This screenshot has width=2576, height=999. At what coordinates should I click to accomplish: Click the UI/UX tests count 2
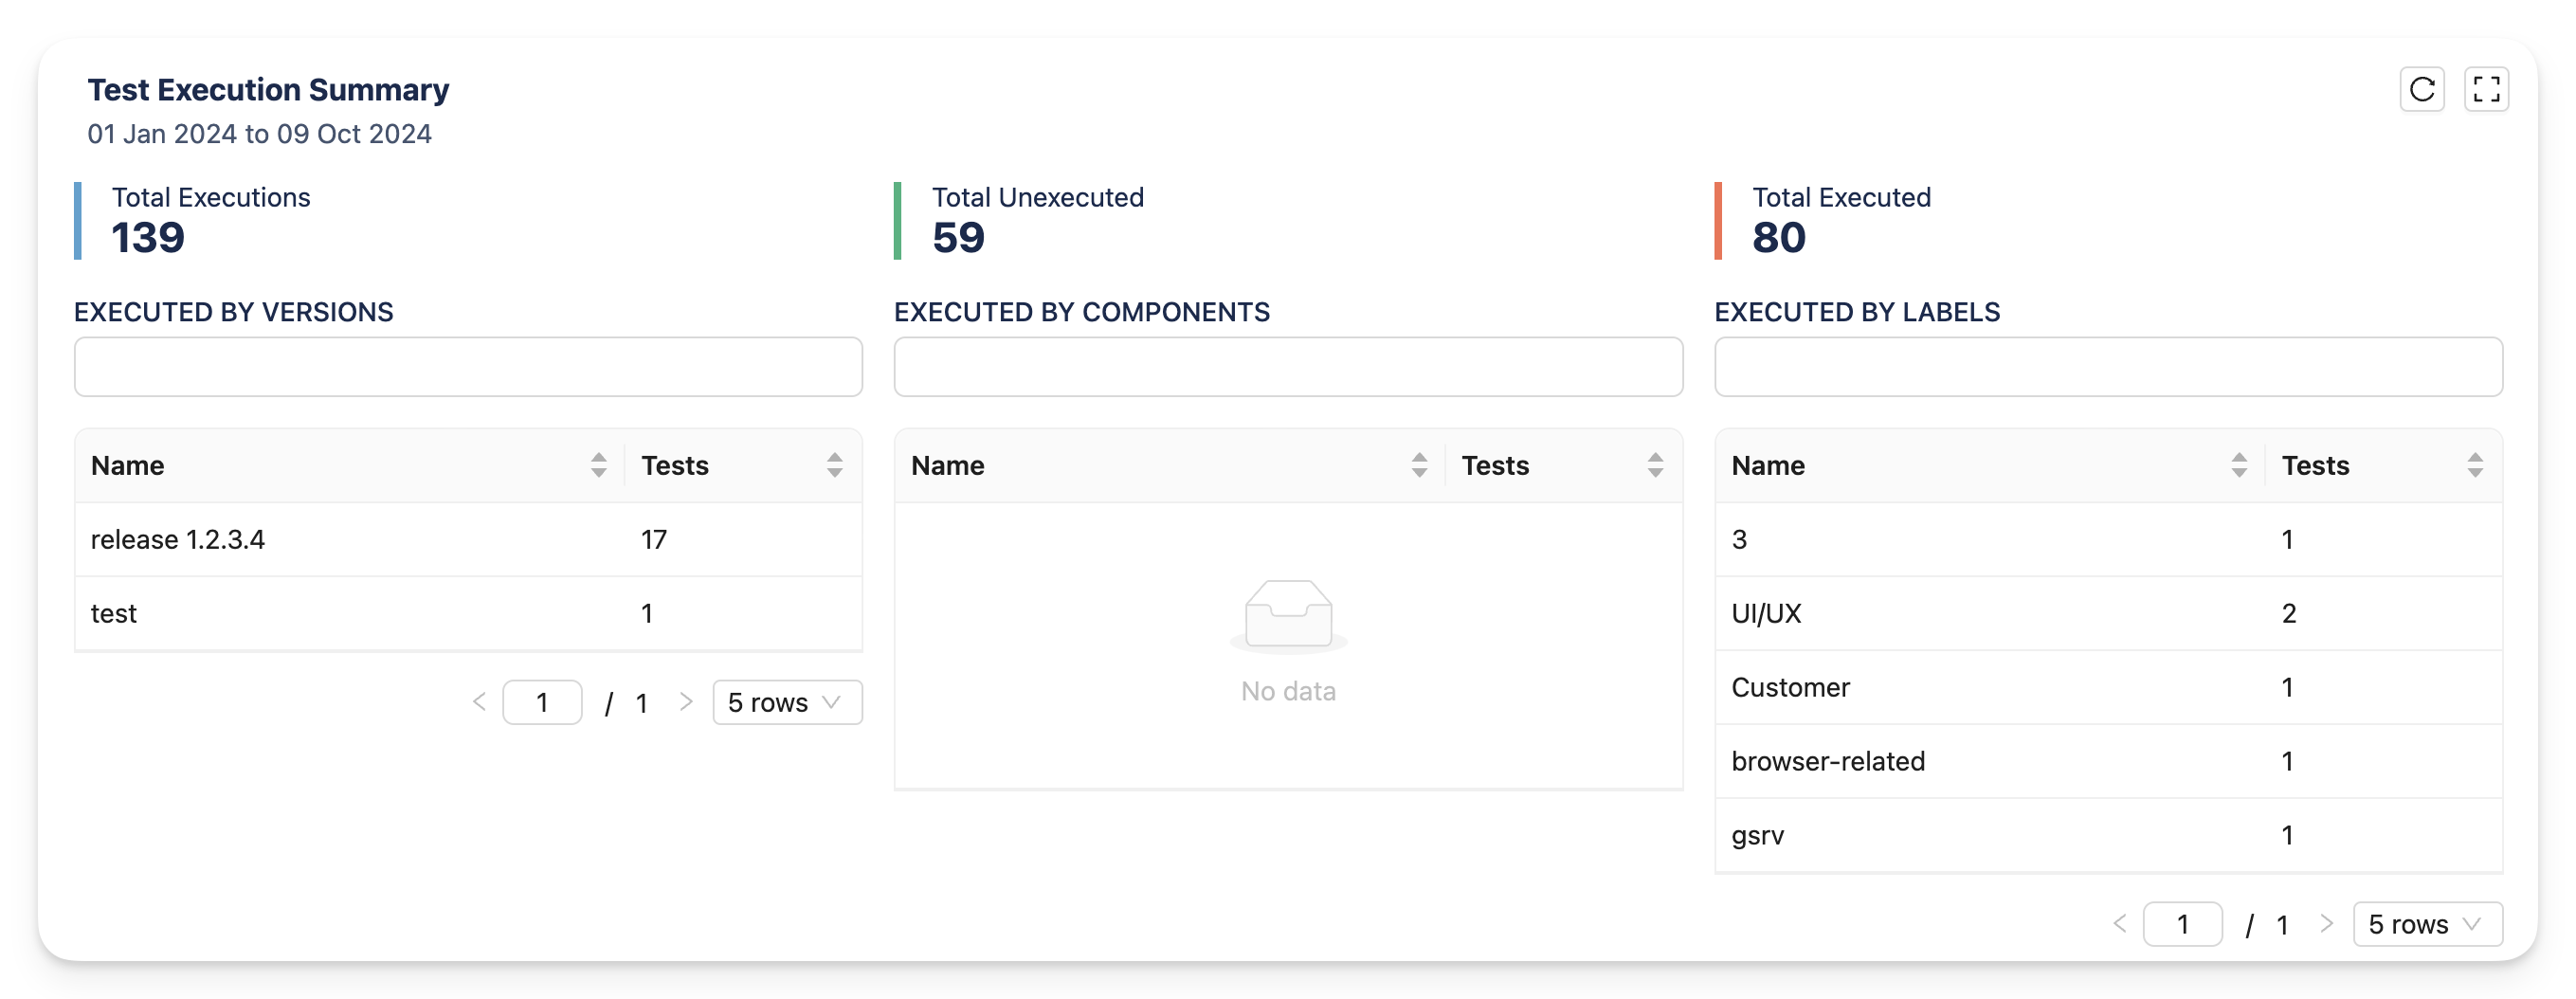coord(2288,614)
